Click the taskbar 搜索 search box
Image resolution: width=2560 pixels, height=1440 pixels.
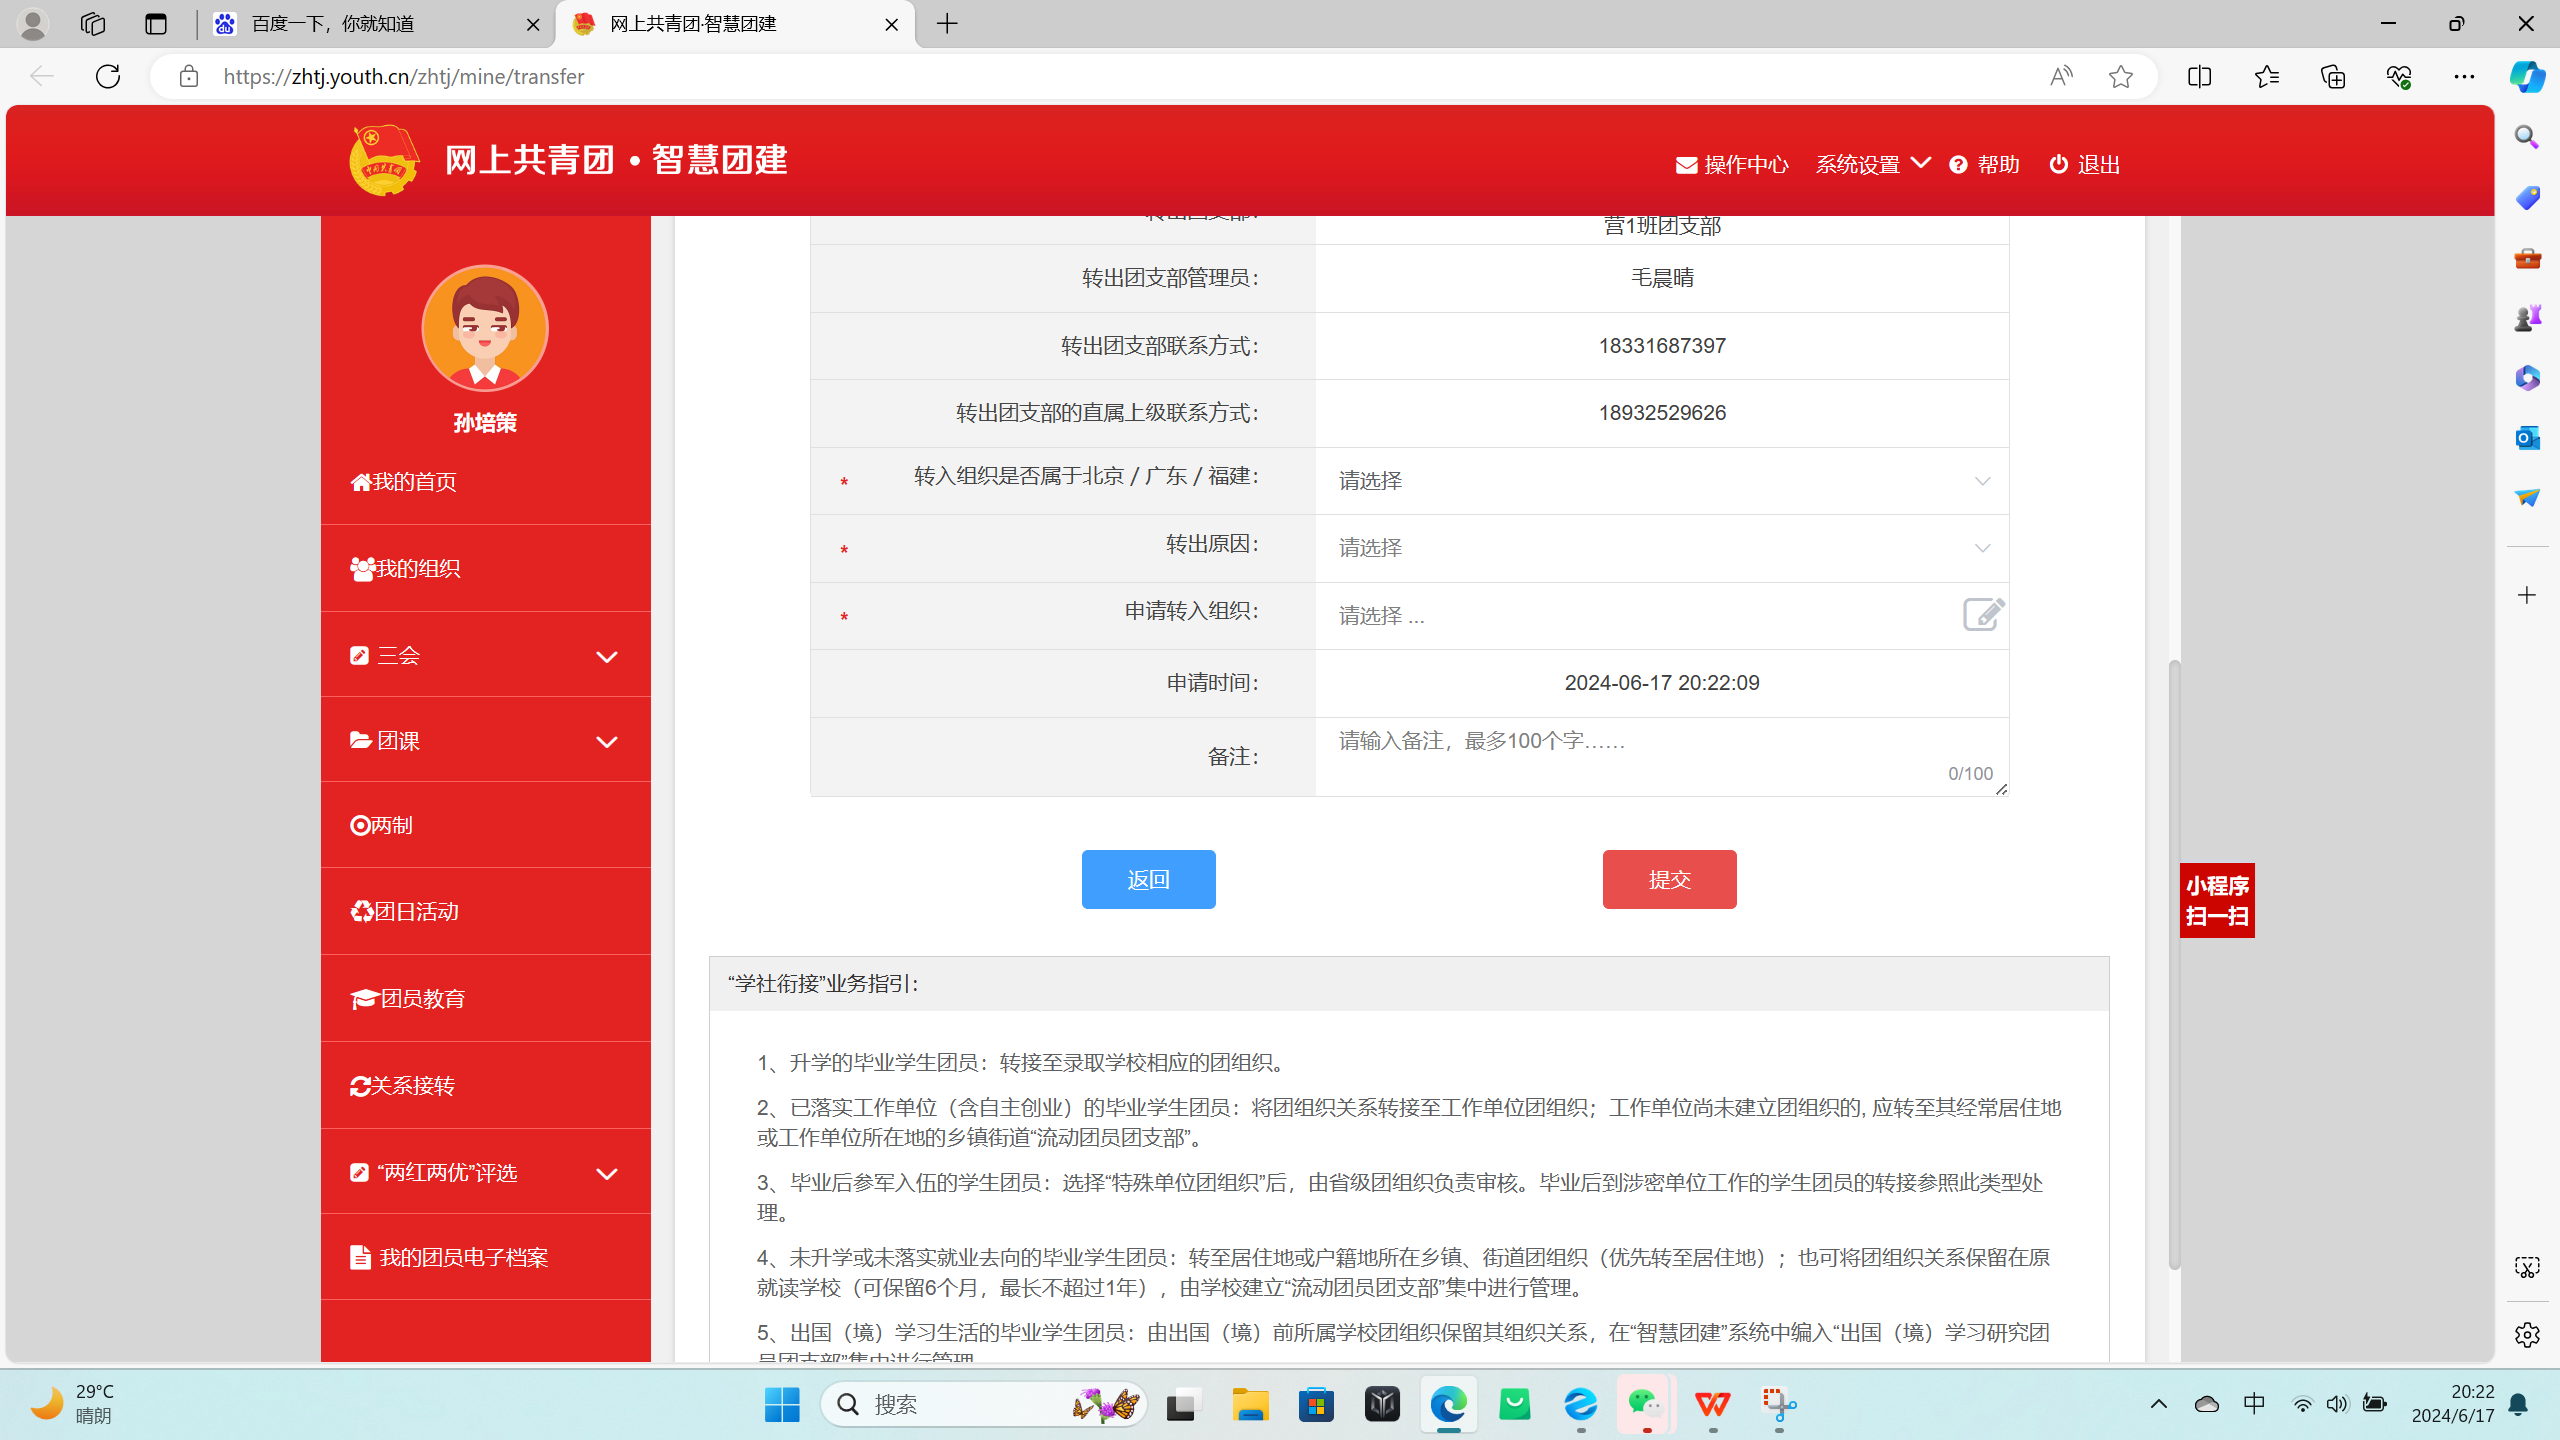coord(984,1404)
